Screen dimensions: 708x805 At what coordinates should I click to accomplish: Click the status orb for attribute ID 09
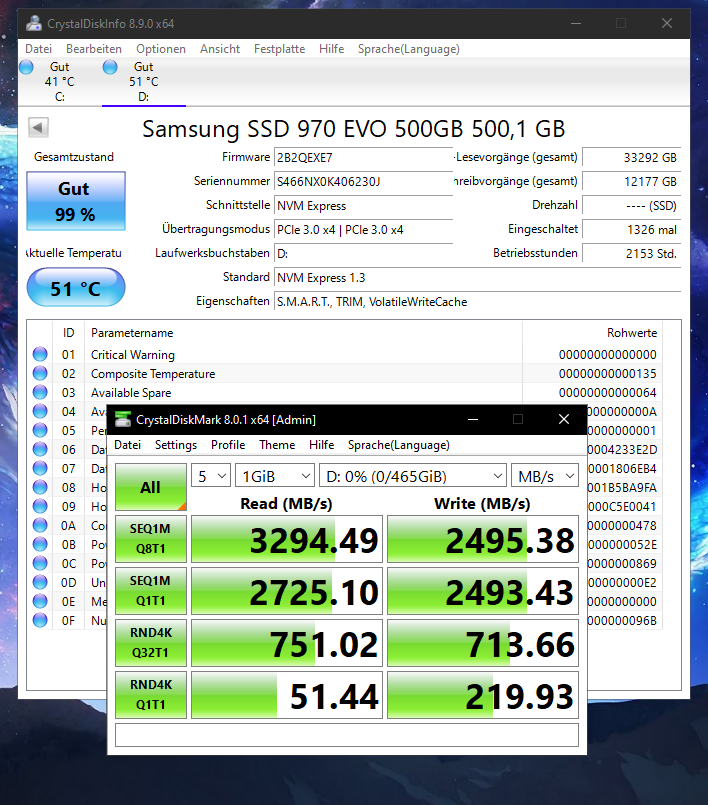40,506
